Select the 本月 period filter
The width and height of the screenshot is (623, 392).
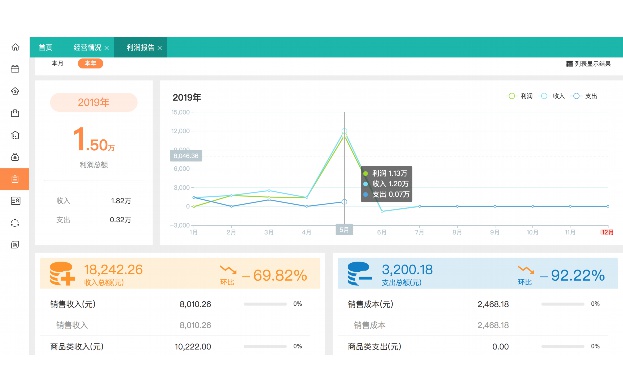(x=57, y=63)
